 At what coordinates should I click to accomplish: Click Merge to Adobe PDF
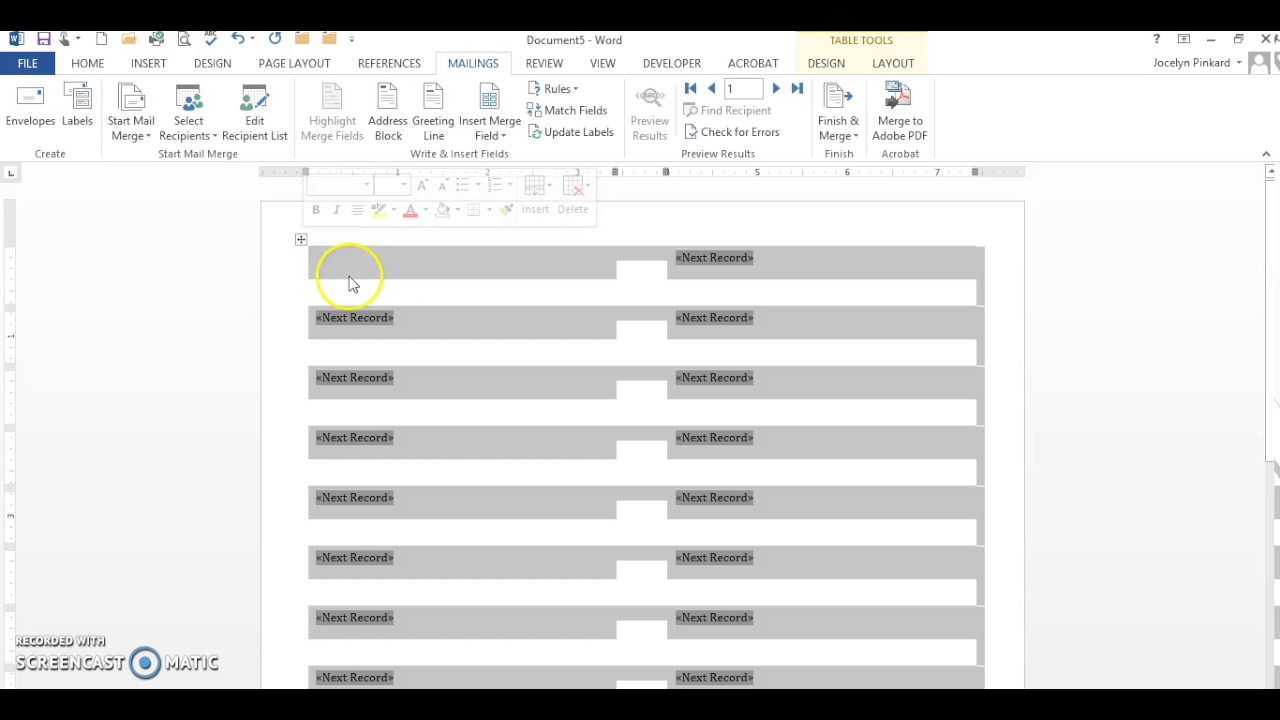pos(900,113)
